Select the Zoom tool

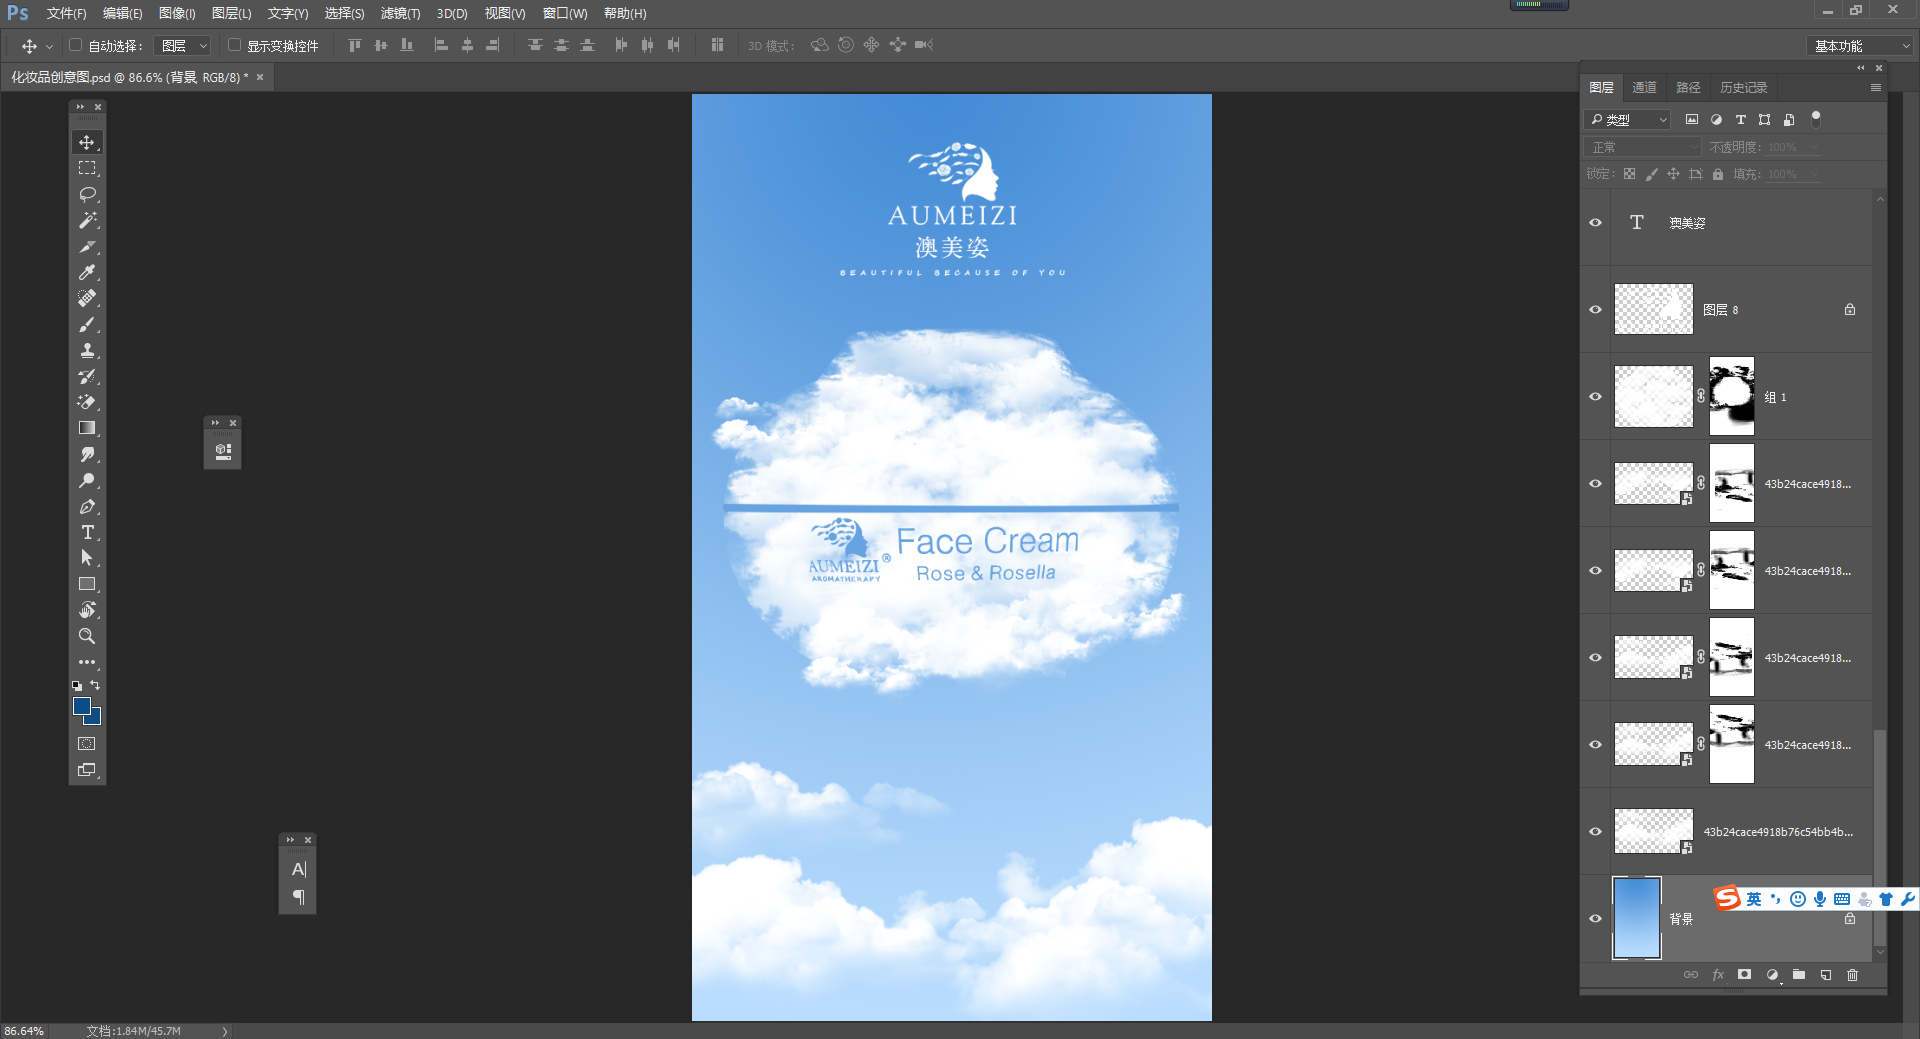coord(87,636)
